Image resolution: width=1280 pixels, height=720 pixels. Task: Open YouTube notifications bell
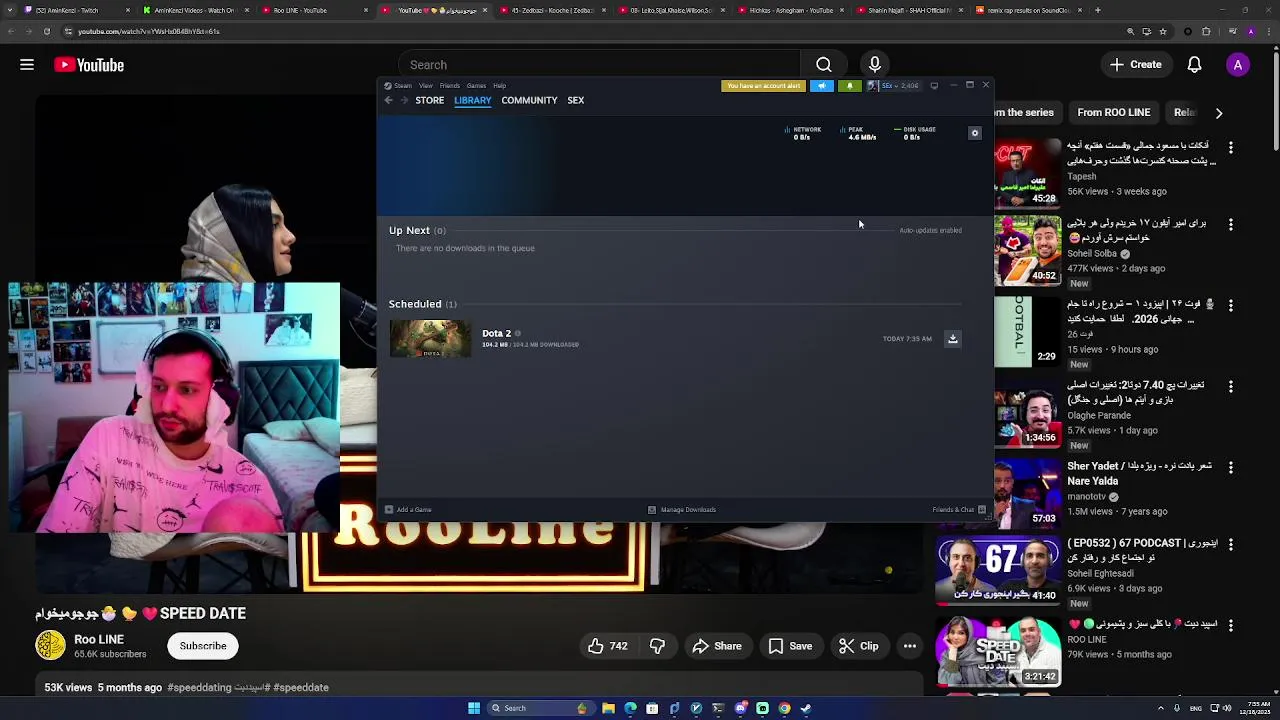tap(1194, 65)
